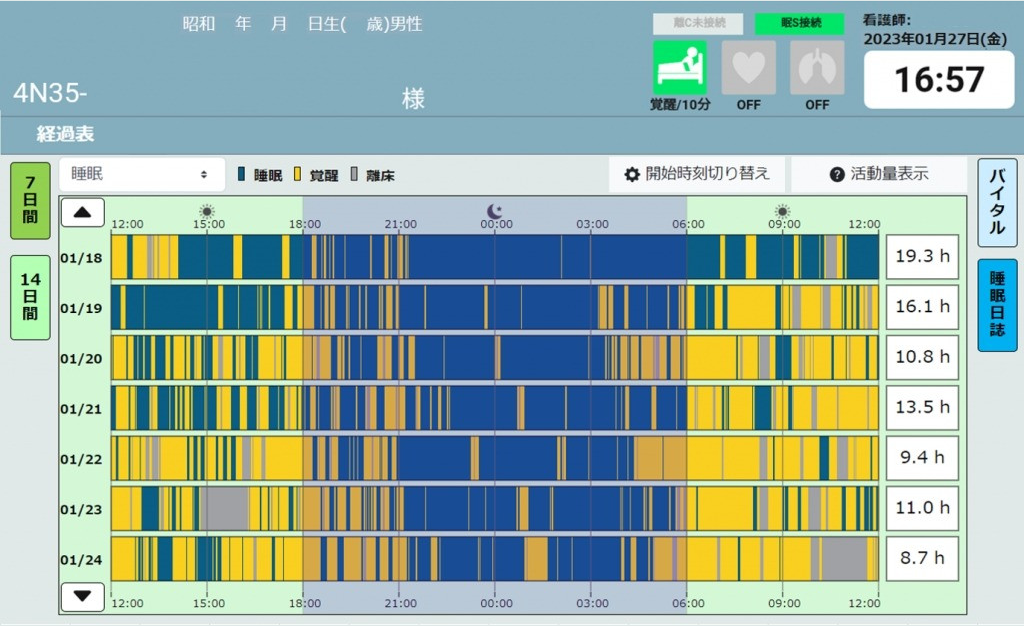
Task: Click the question mark icon for 活動量表示
Action: click(x=837, y=174)
